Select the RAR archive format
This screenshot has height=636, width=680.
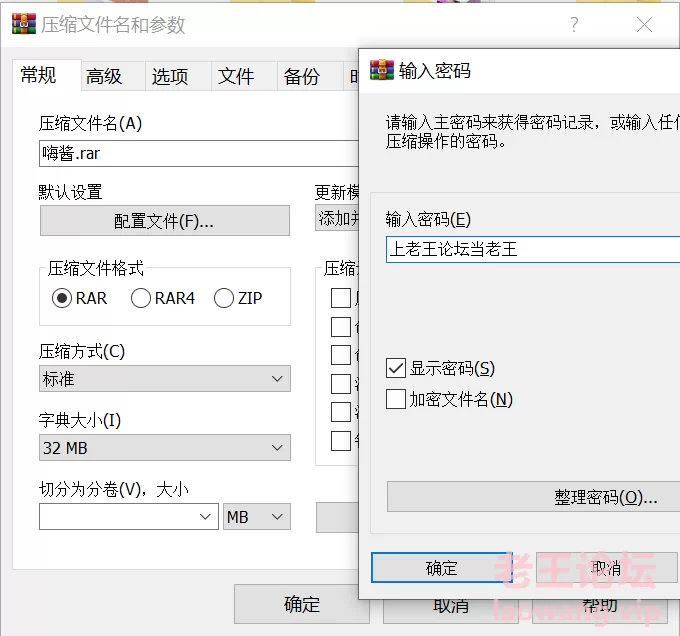click(79, 298)
